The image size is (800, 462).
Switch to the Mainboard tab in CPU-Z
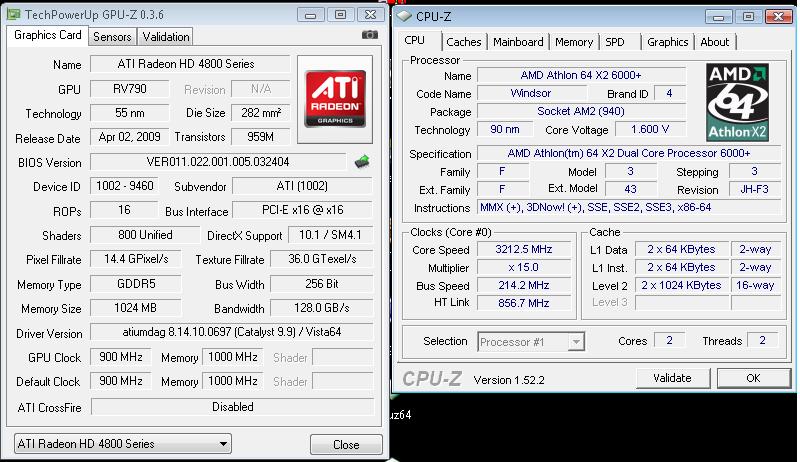click(x=518, y=42)
